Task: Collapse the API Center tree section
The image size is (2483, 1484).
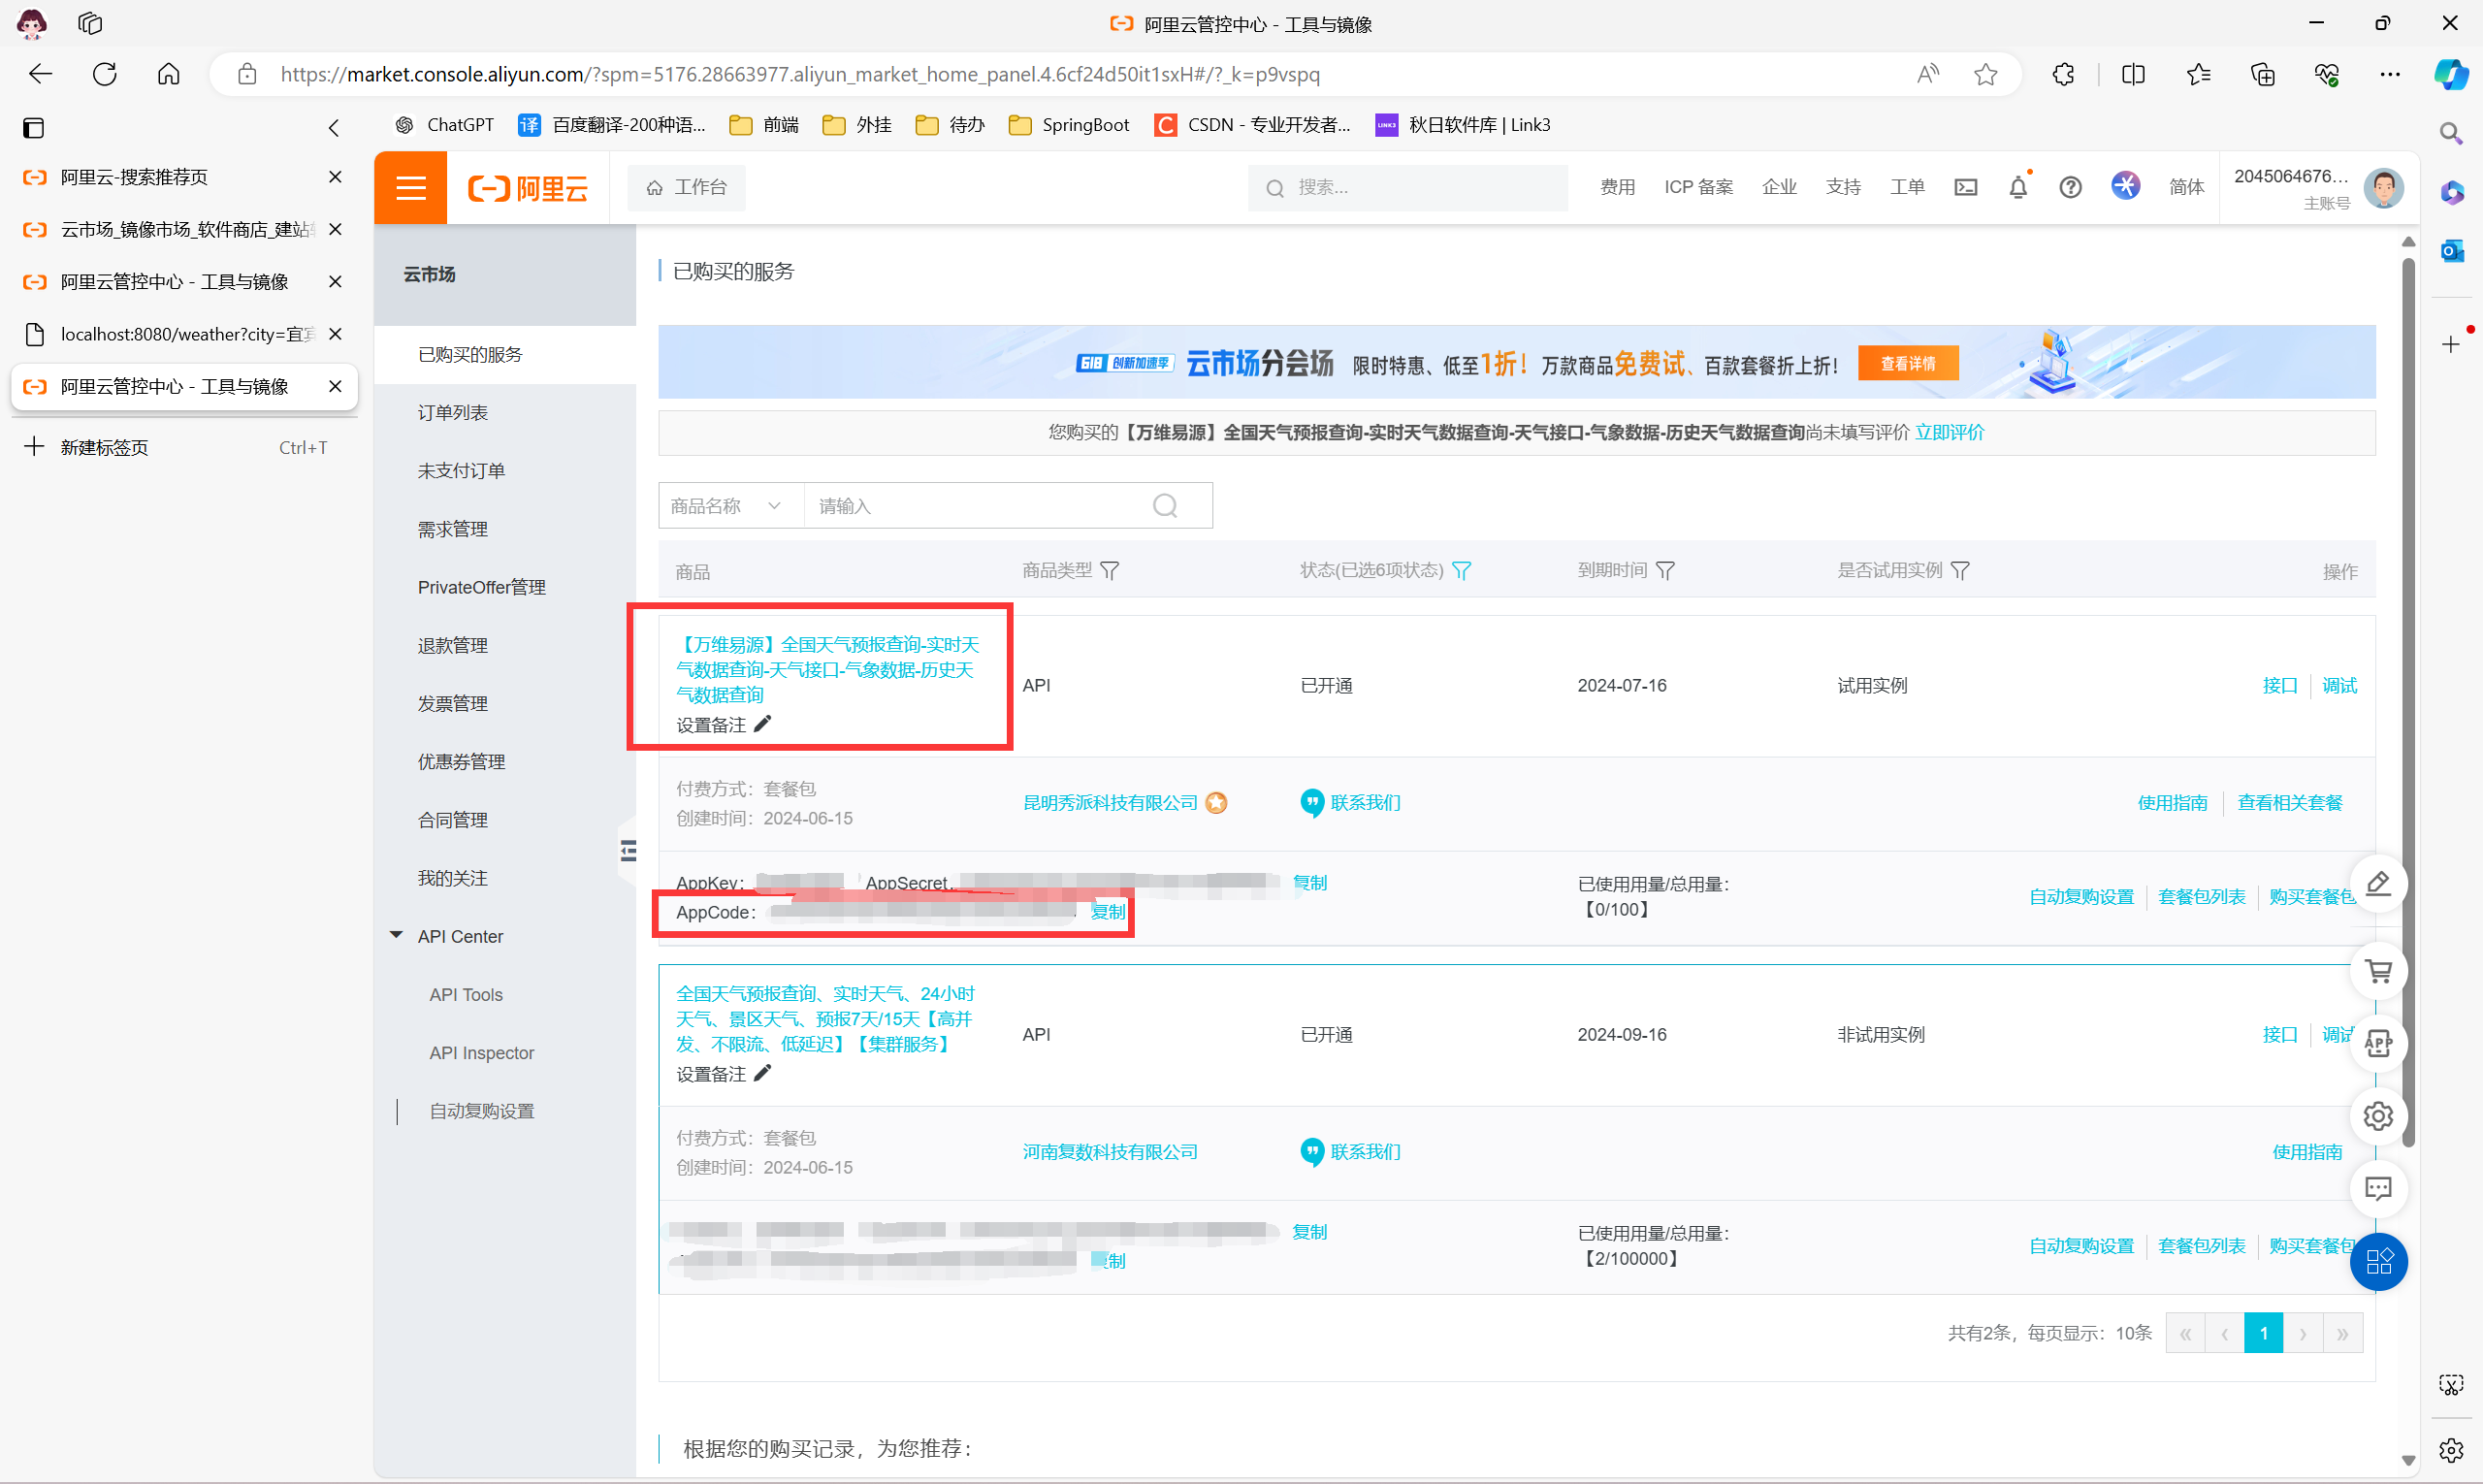Action: tap(396, 936)
